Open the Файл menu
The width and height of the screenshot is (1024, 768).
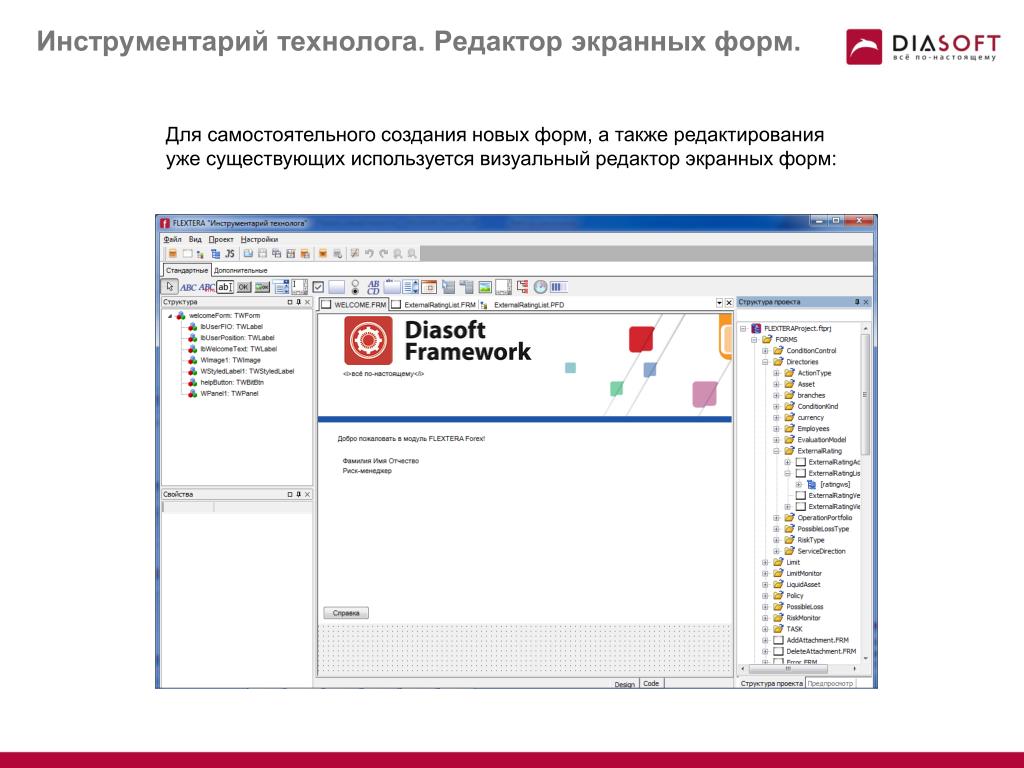(172, 240)
